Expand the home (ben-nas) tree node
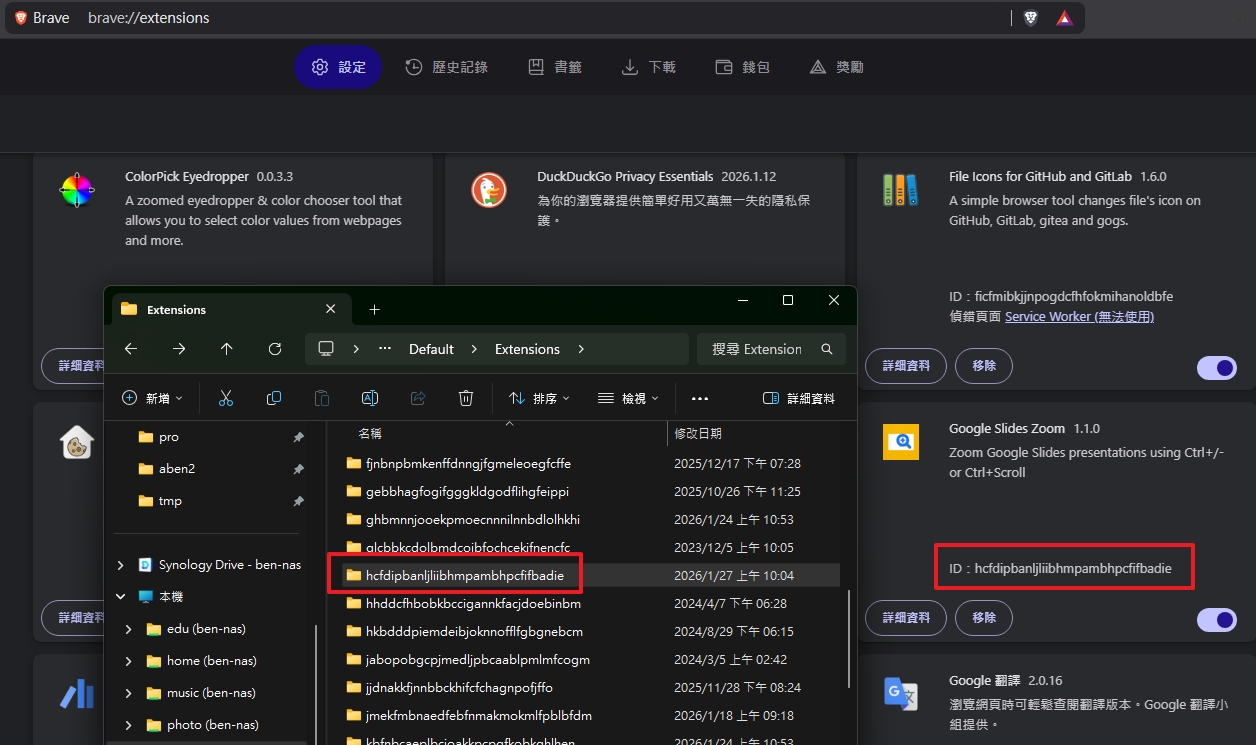This screenshot has height=745, width=1256. pos(129,661)
